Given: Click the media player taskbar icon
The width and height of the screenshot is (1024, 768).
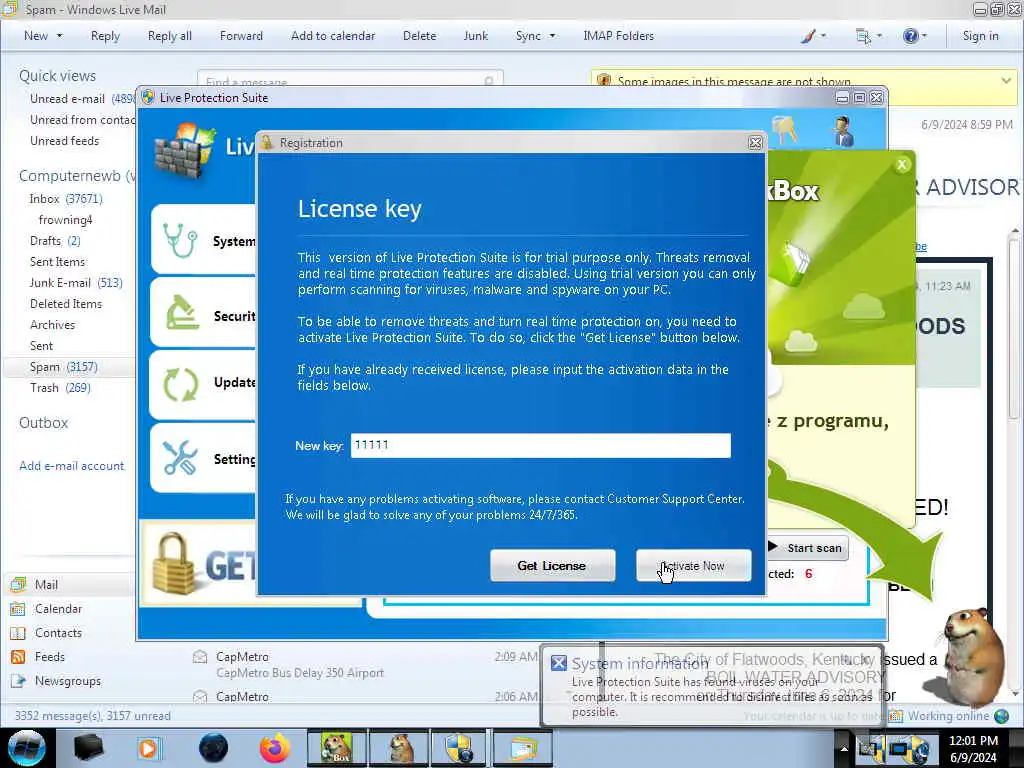Looking at the screenshot, I should [148, 748].
